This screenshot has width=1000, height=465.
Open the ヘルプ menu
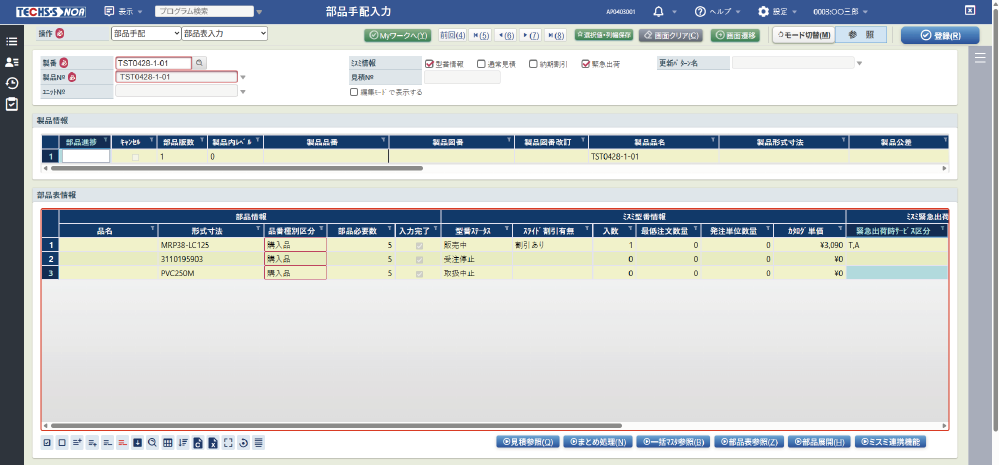pyautogui.click(x=718, y=11)
